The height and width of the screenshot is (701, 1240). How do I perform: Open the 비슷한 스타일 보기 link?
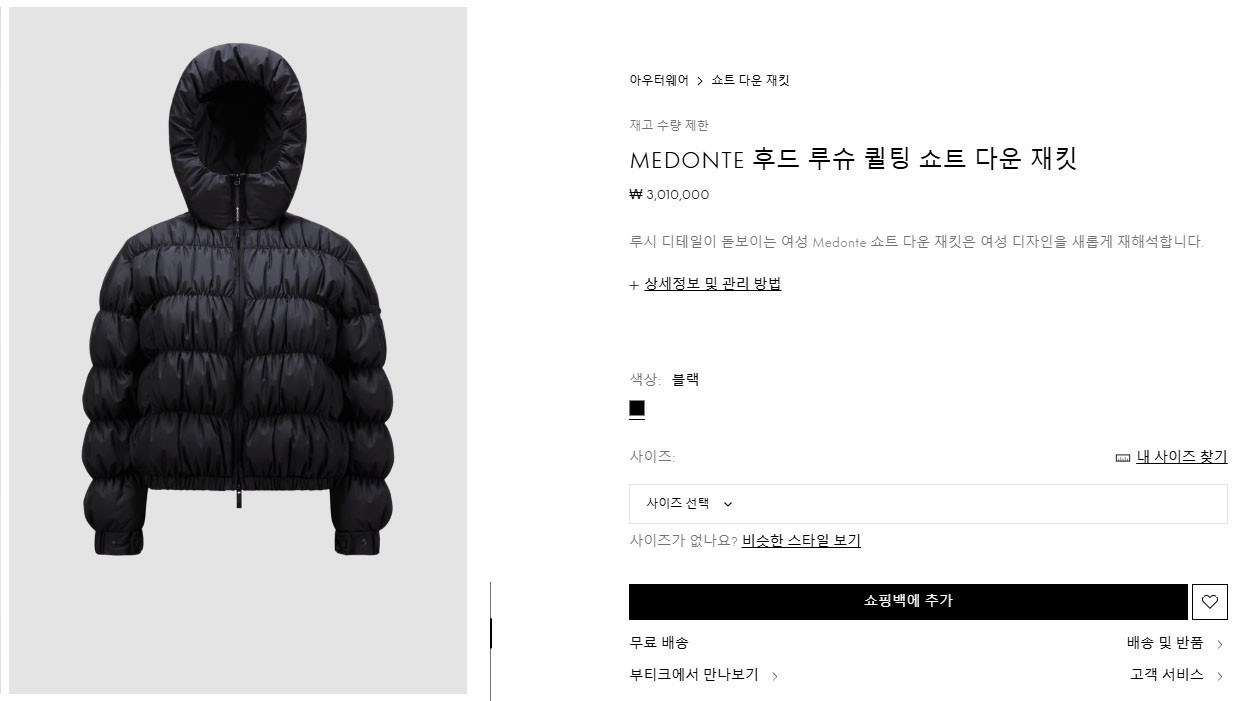(x=801, y=541)
